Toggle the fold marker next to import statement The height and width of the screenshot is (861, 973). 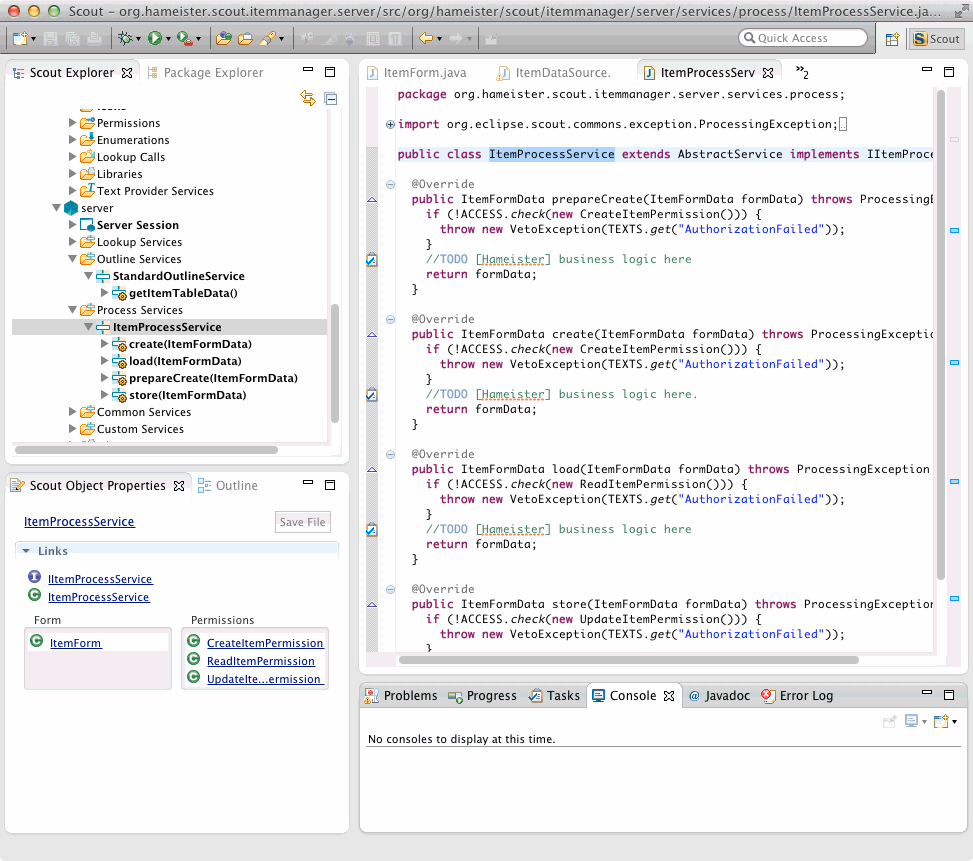[390, 125]
